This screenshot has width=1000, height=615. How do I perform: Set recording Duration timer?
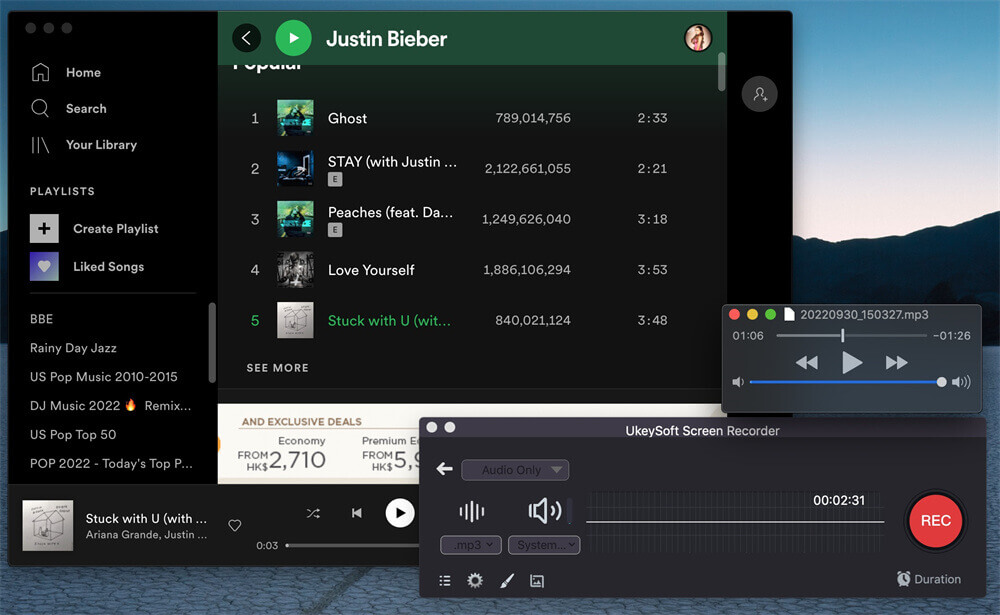click(x=929, y=579)
